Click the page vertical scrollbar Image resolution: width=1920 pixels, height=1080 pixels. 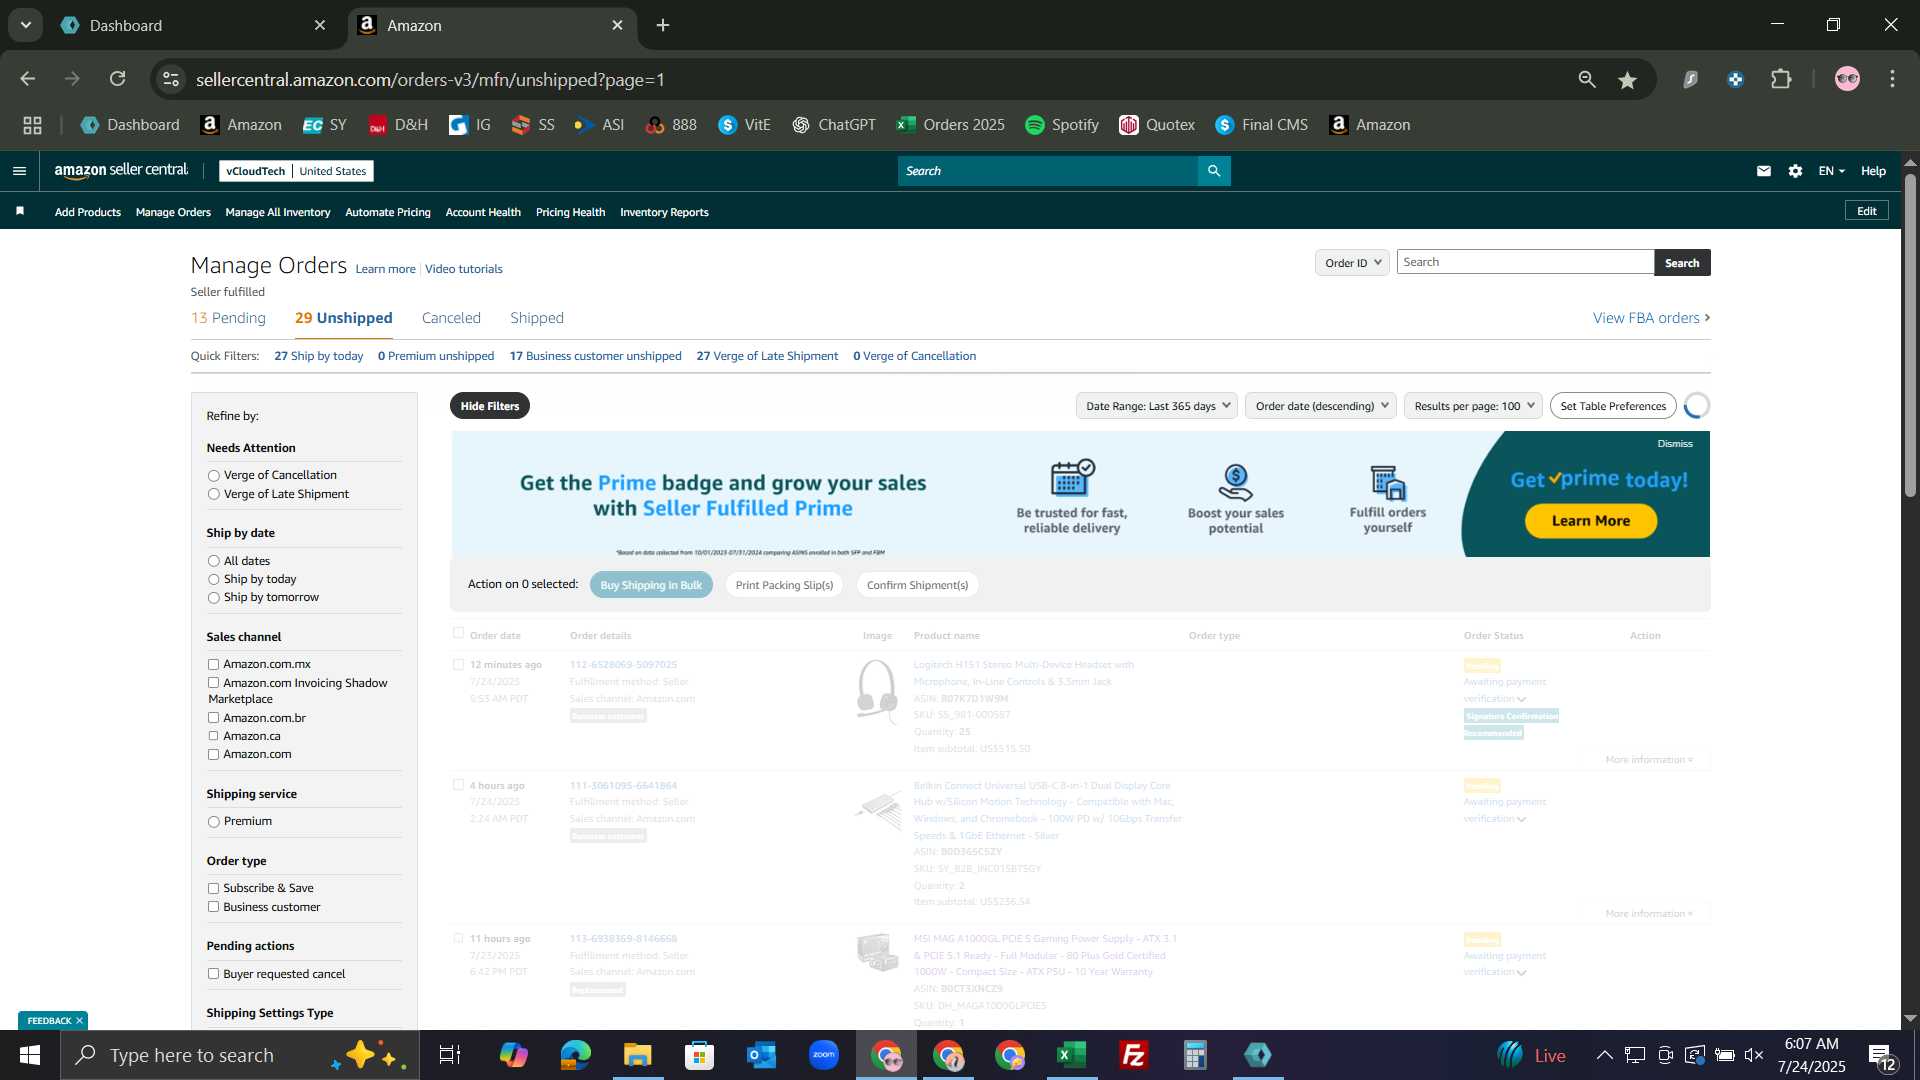click(x=1910, y=335)
